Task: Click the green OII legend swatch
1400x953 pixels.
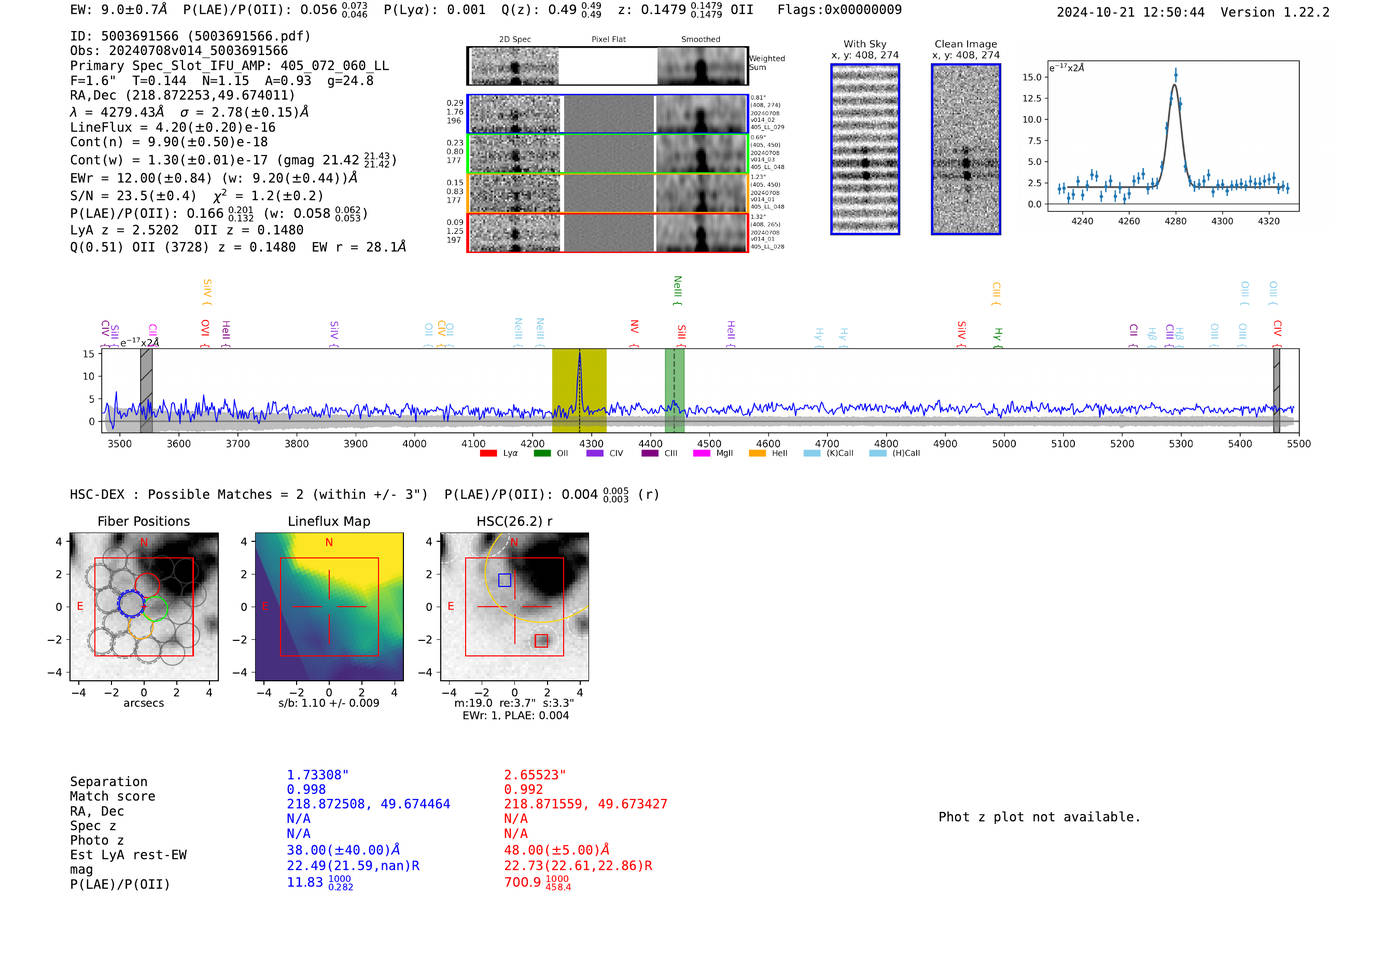Action: (x=542, y=453)
